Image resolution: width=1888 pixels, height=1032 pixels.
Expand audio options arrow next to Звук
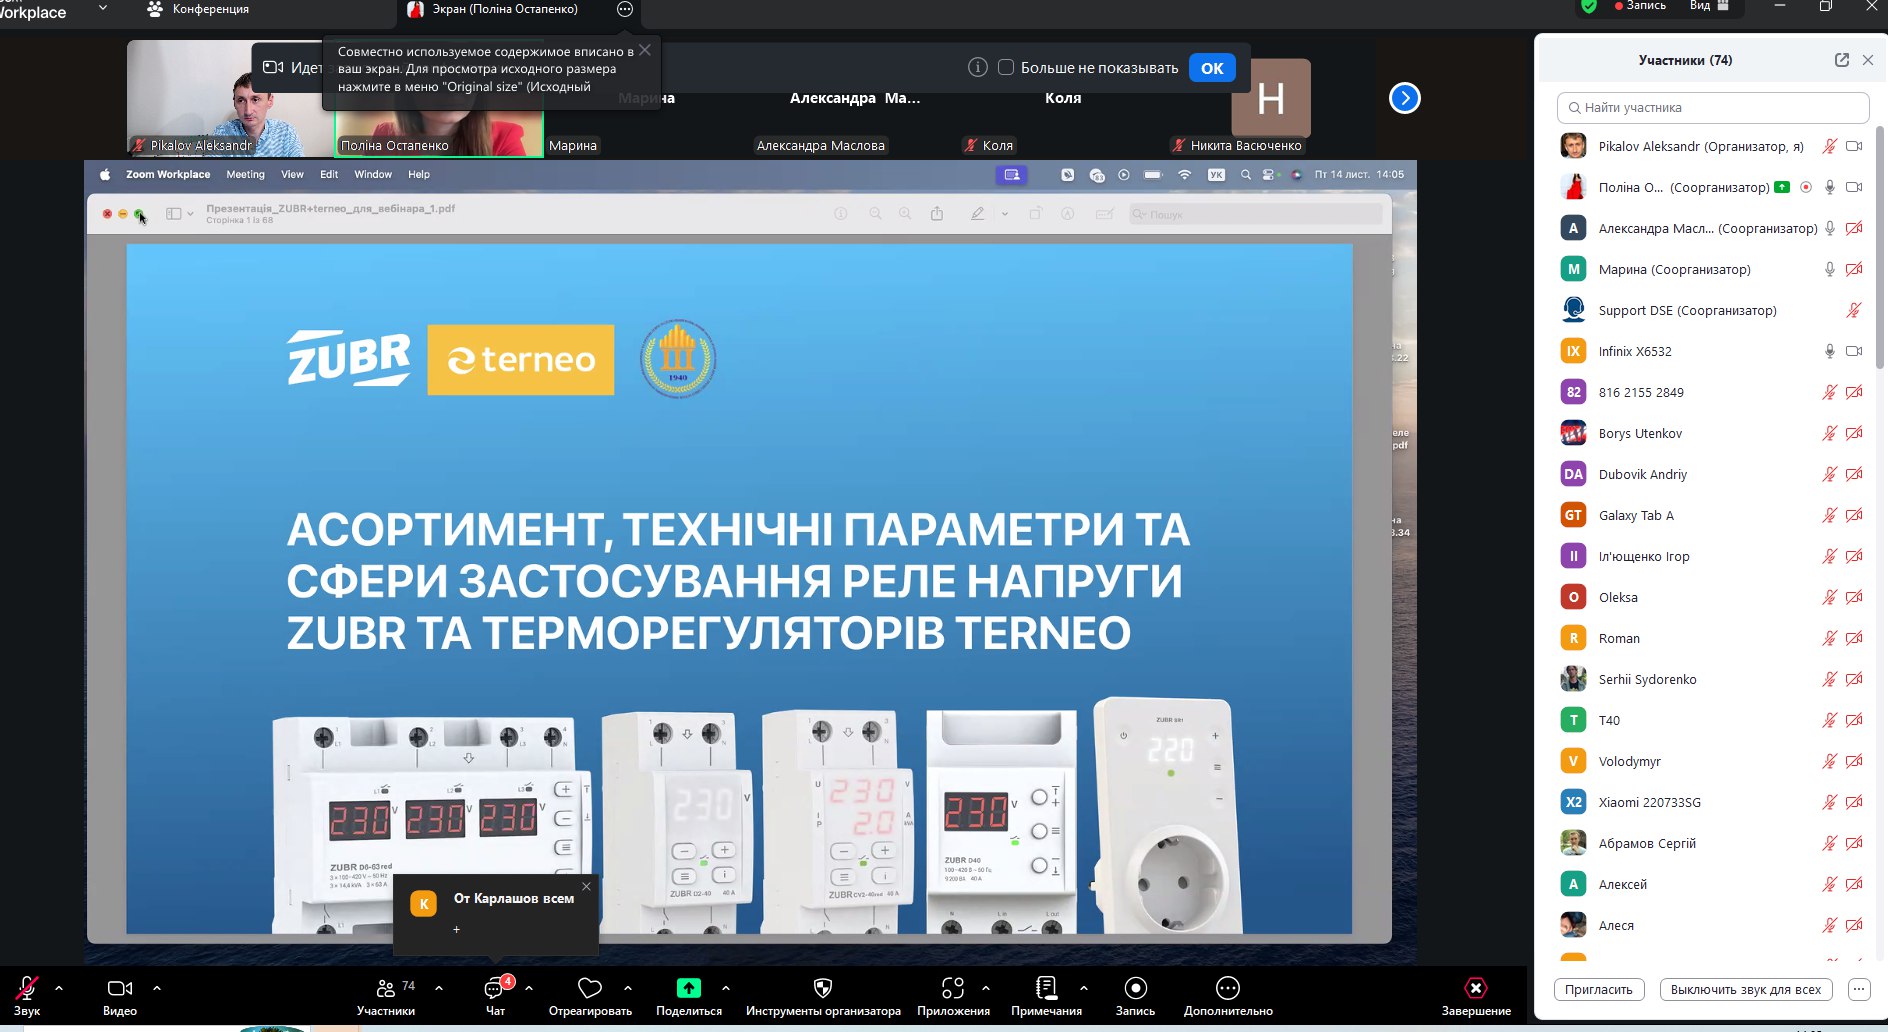[x=59, y=988]
